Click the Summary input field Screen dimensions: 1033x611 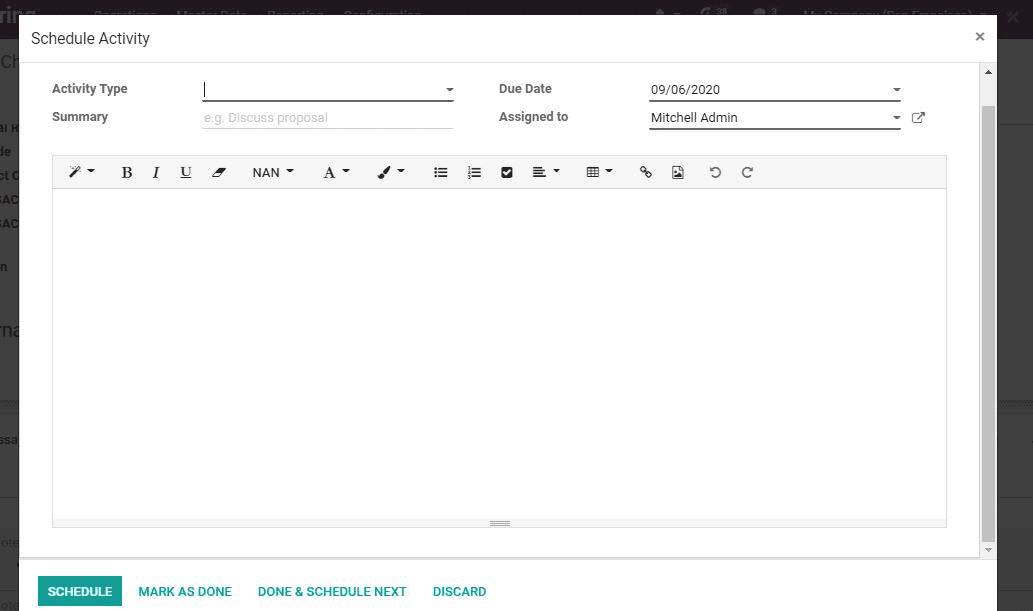coord(327,117)
